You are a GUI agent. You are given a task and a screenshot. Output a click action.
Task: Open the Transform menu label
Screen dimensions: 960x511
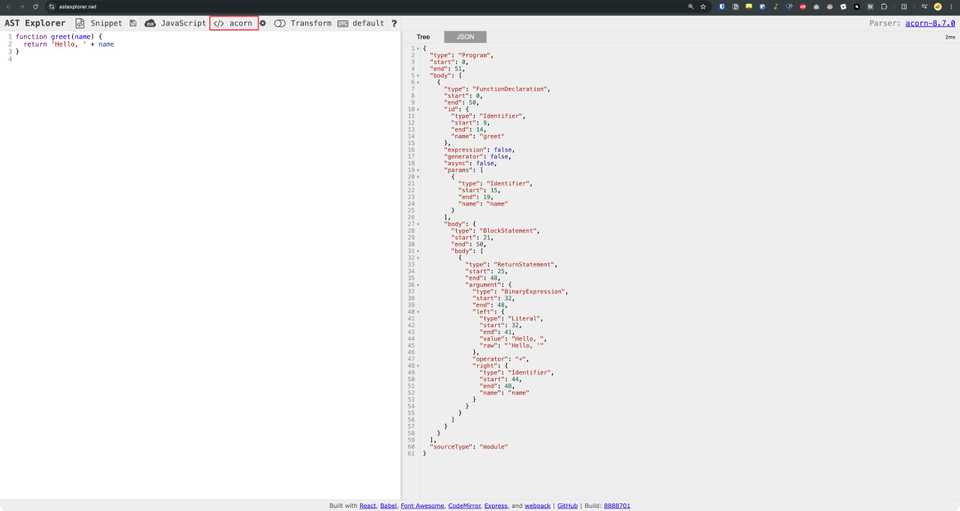[310, 23]
